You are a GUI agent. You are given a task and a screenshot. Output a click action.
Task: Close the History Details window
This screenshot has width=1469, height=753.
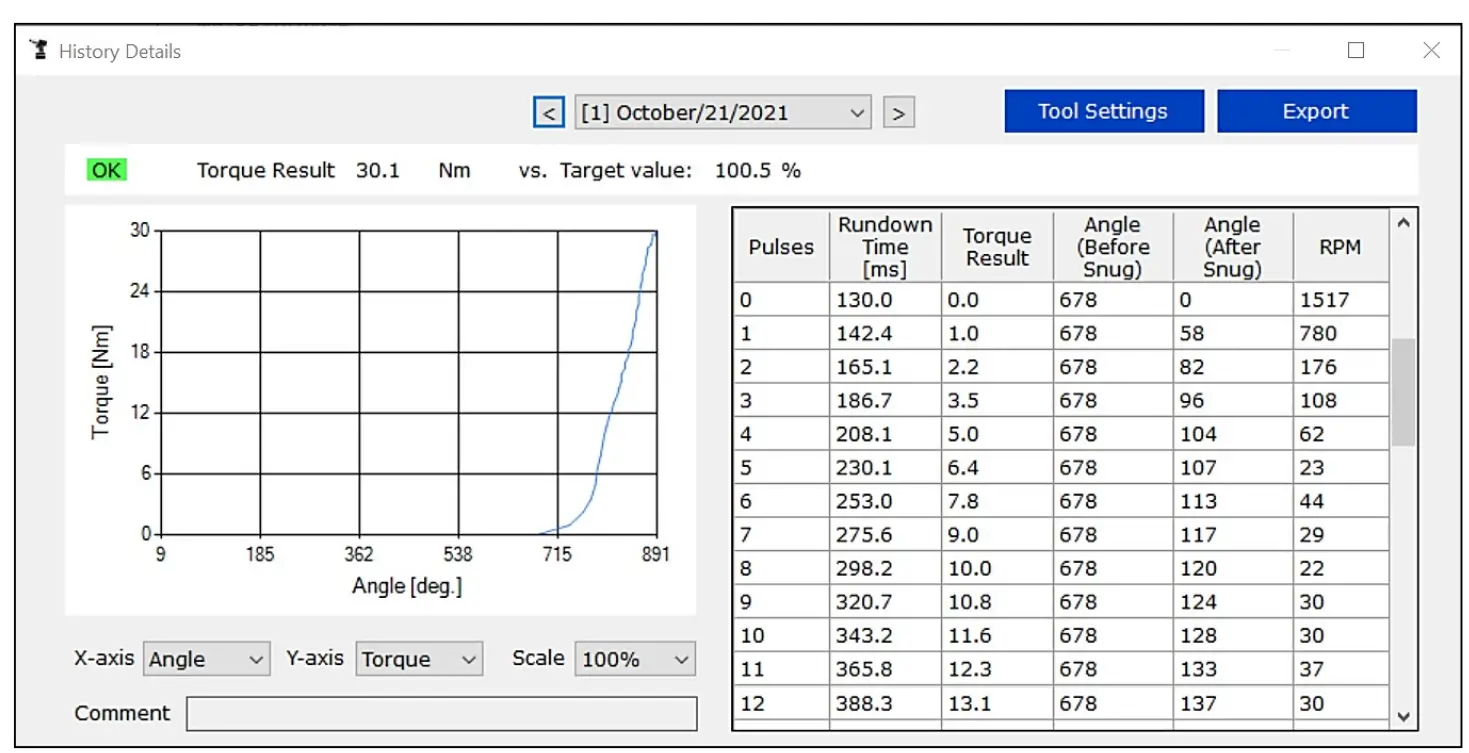tap(1431, 50)
